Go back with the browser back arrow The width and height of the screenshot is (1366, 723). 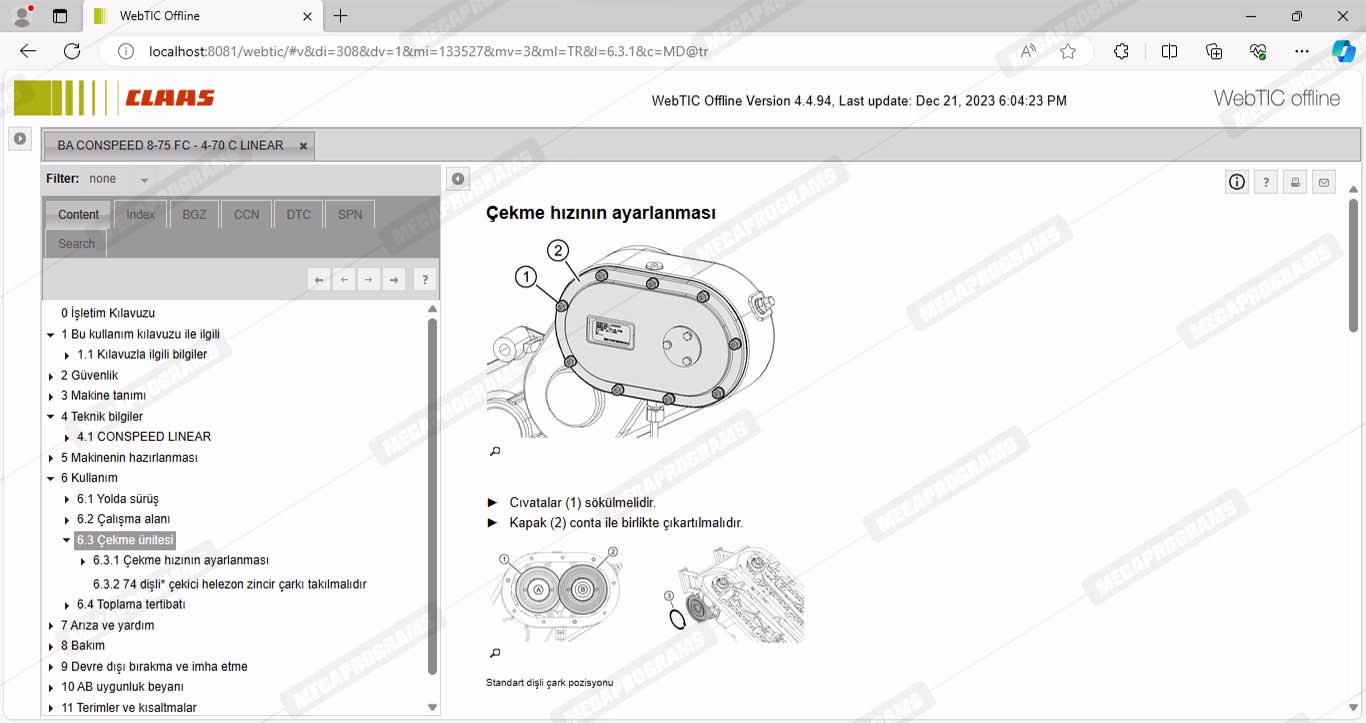click(x=28, y=51)
